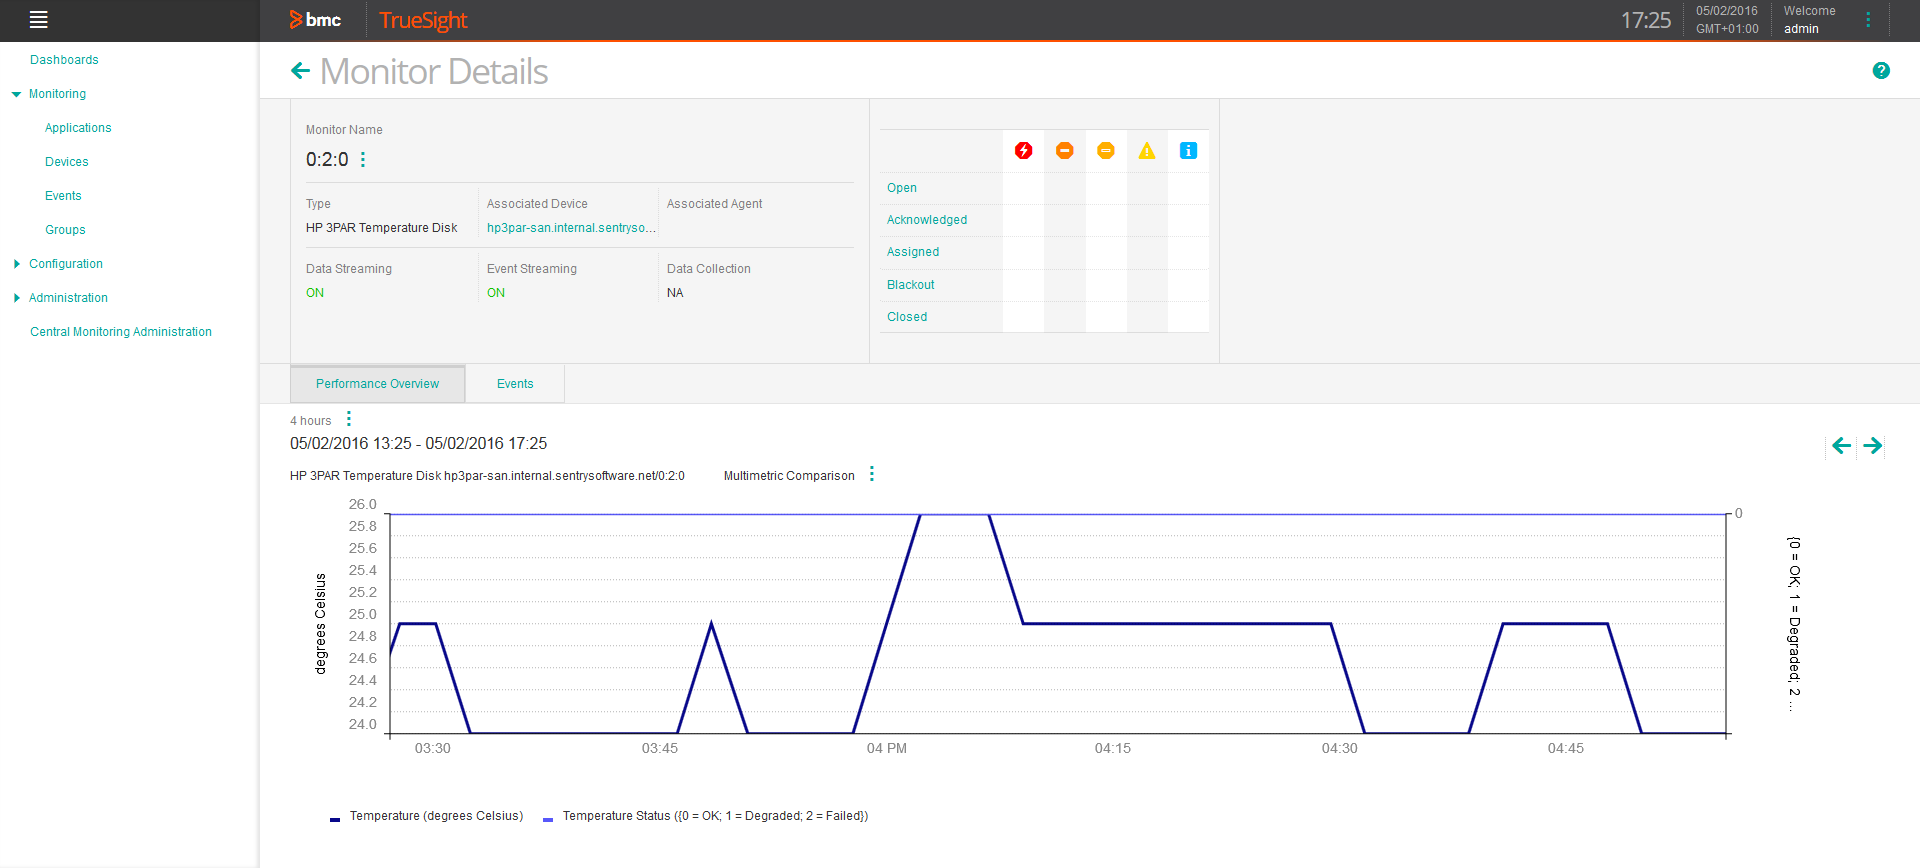Filter events by Open status
This screenshot has height=868, width=1920.
[902, 188]
